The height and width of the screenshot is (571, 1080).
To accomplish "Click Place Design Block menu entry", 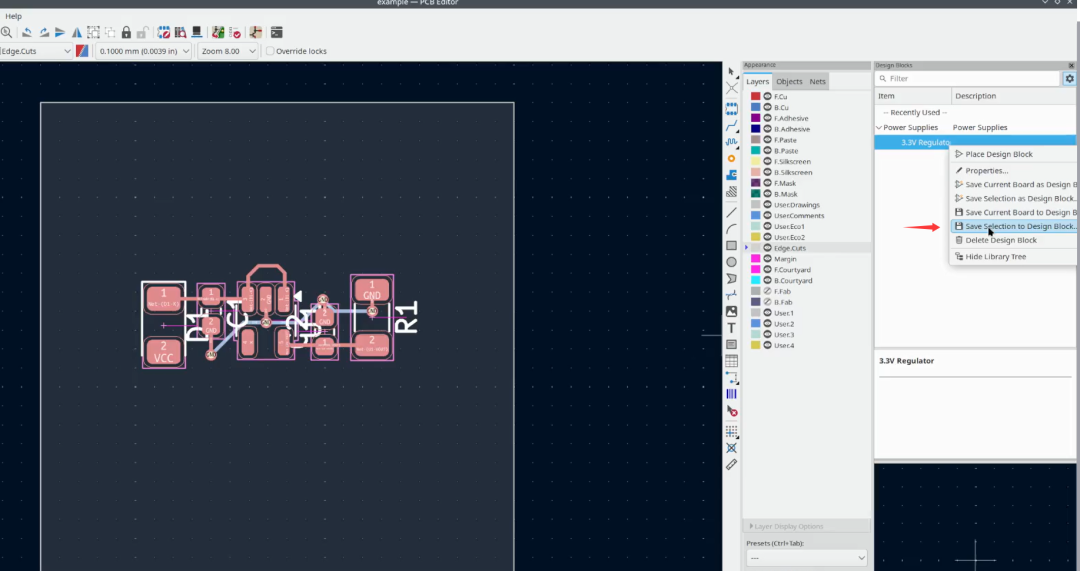I will [x=998, y=154].
